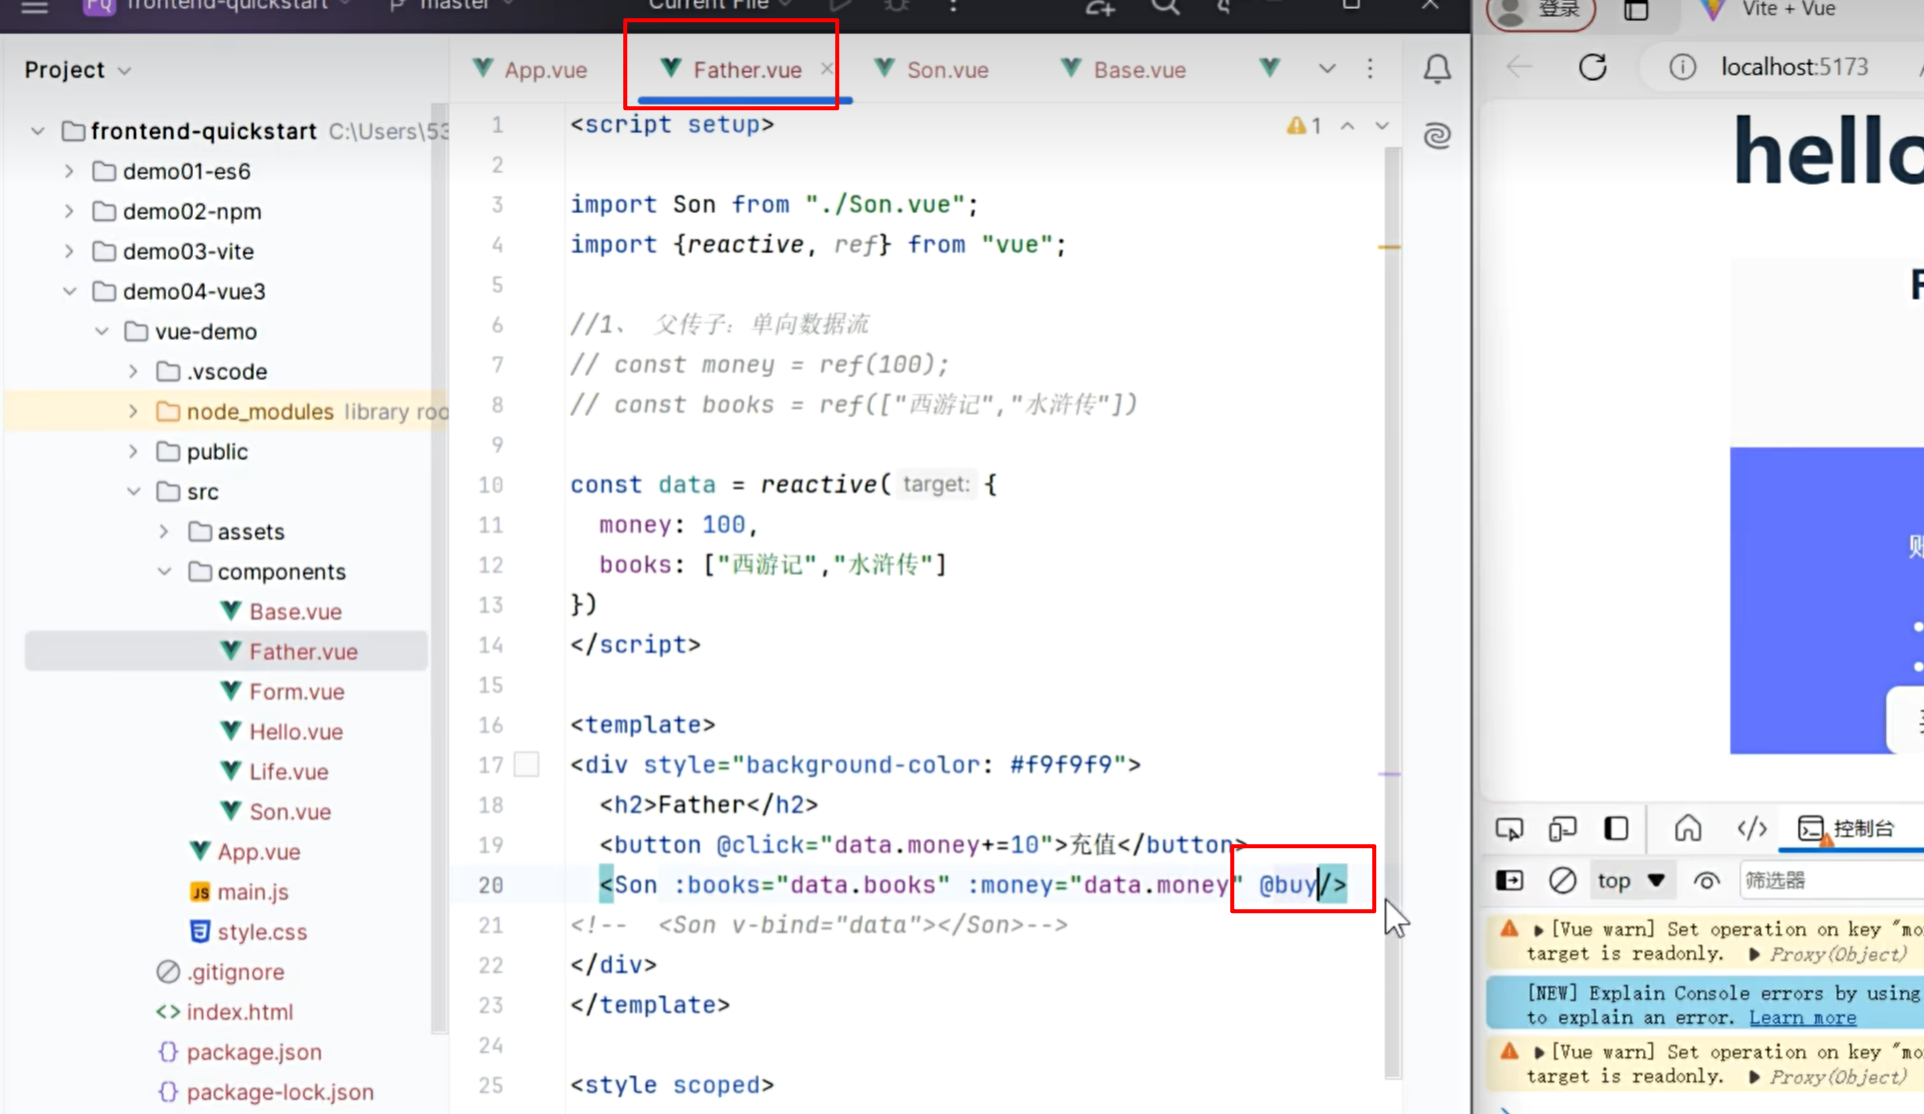Open the Project view dropdown
Image resolution: width=1924 pixels, height=1114 pixels.
coord(78,70)
